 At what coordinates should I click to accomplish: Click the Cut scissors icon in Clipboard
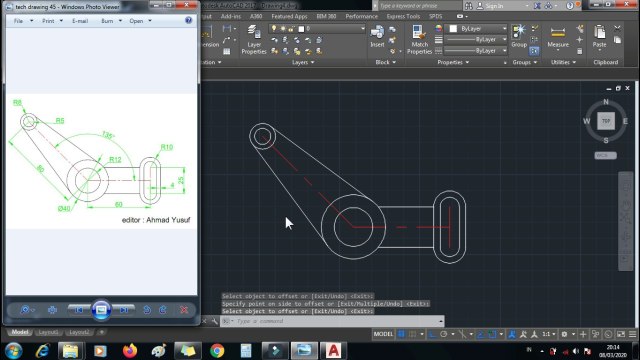pyautogui.click(x=617, y=29)
